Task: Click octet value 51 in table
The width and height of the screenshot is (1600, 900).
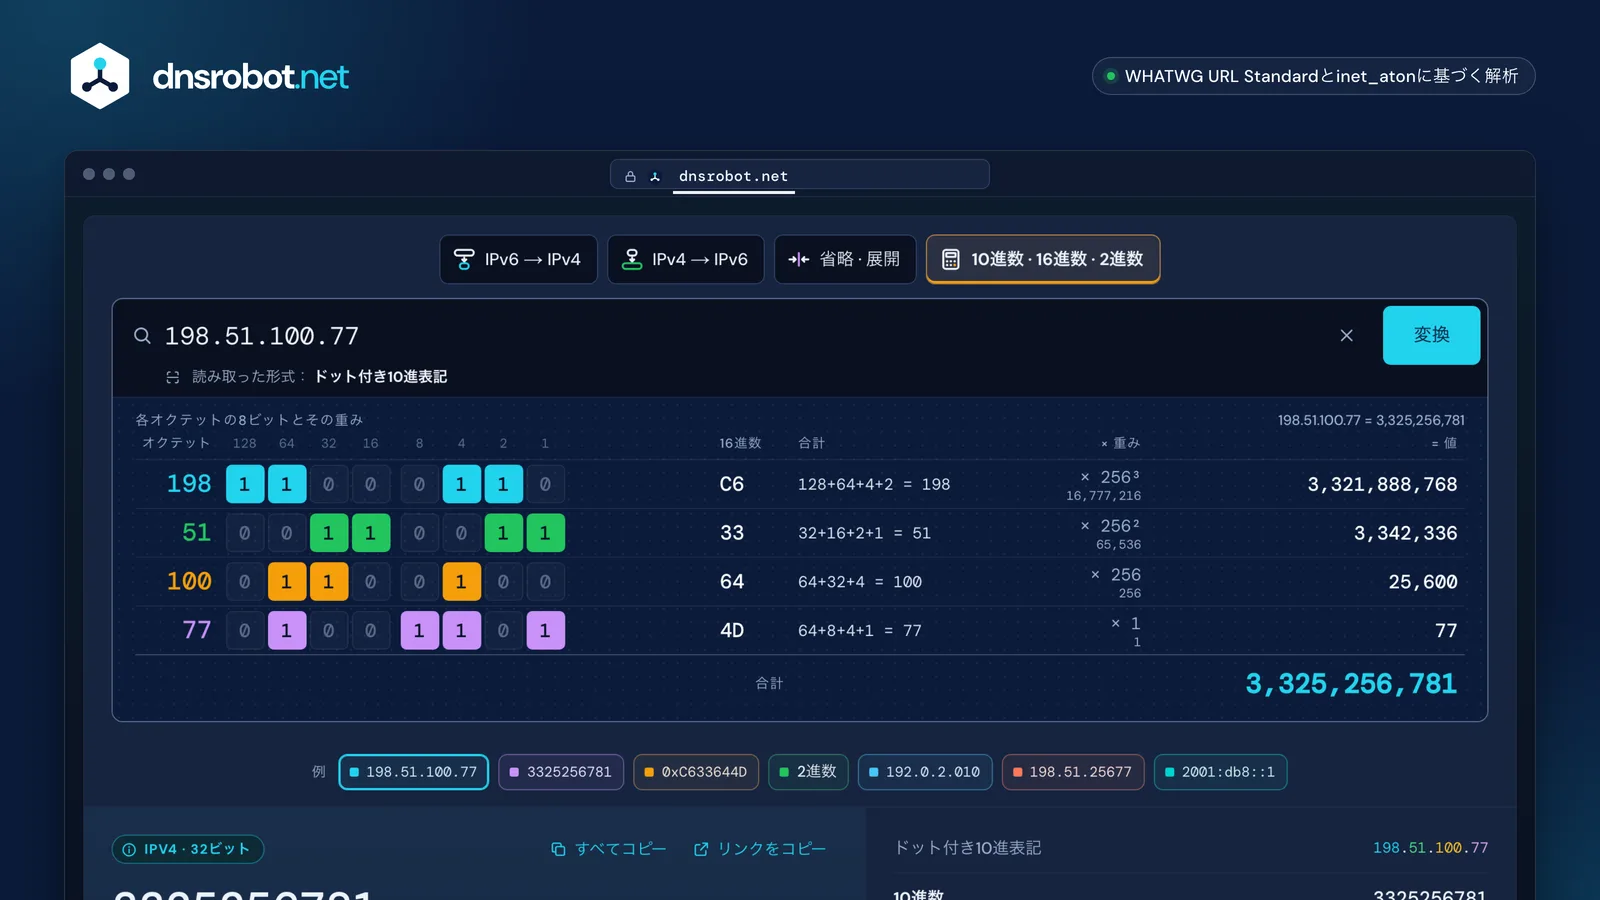Action: (x=197, y=533)
